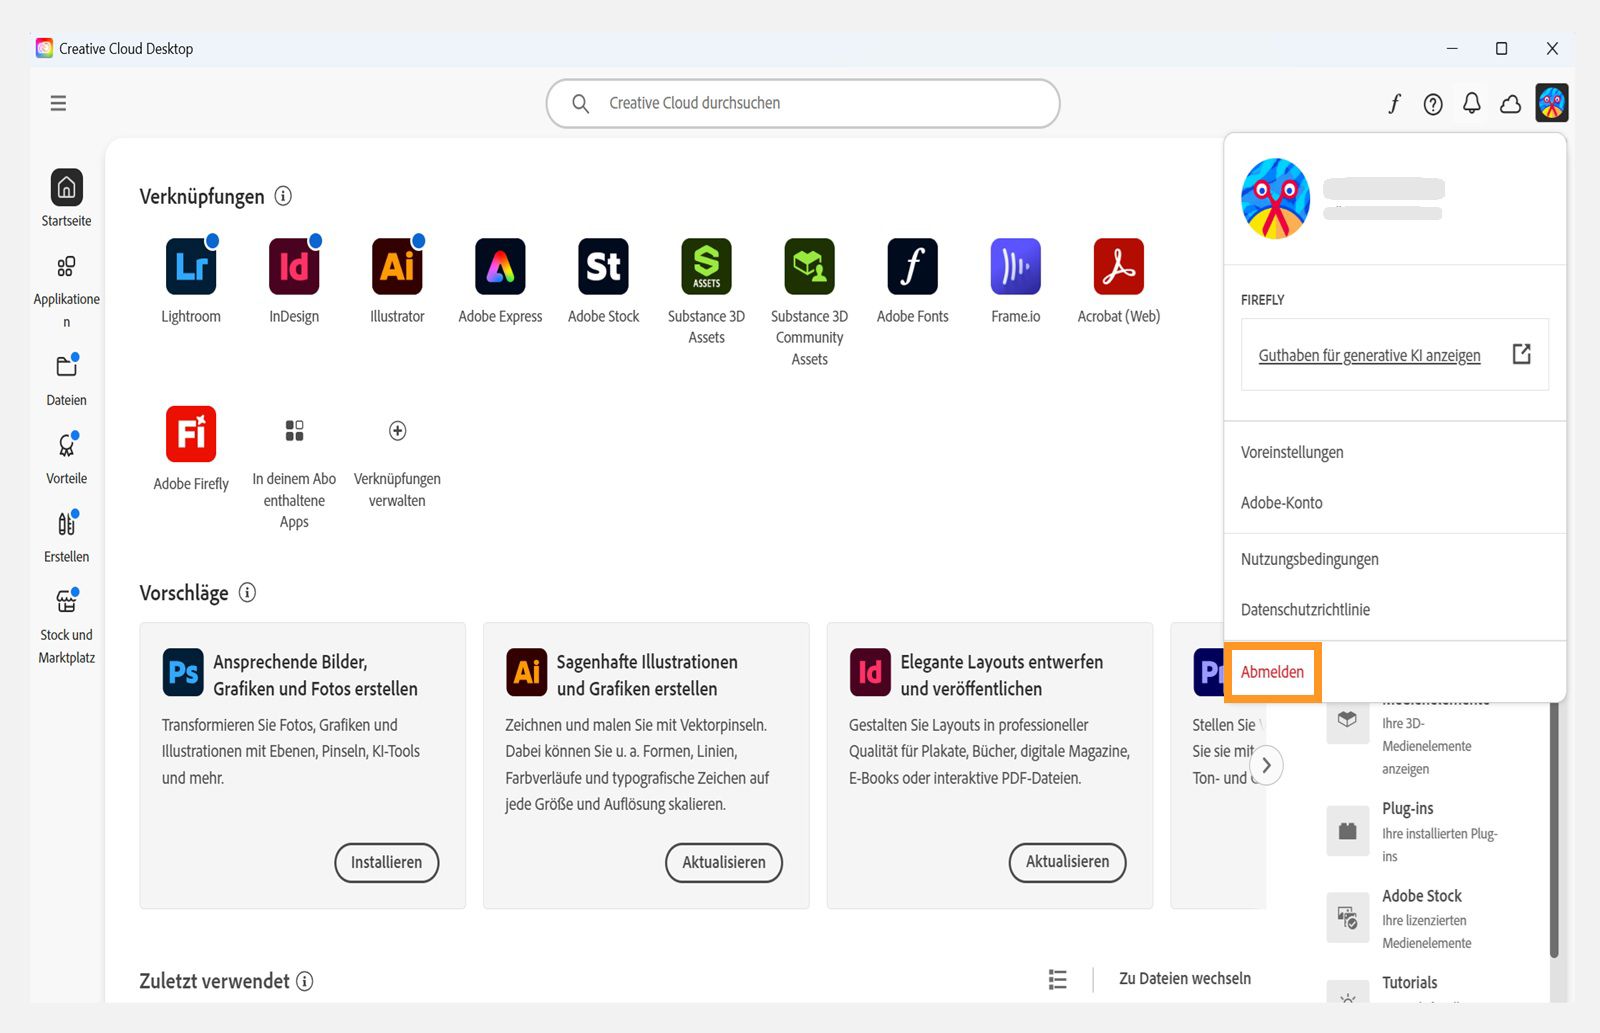The height and width of the screenshot is (1033, 1600).
Task: Open the Adobe Fonts icon in top bar
Action: pyautogui.click(x=1394, y=103)
